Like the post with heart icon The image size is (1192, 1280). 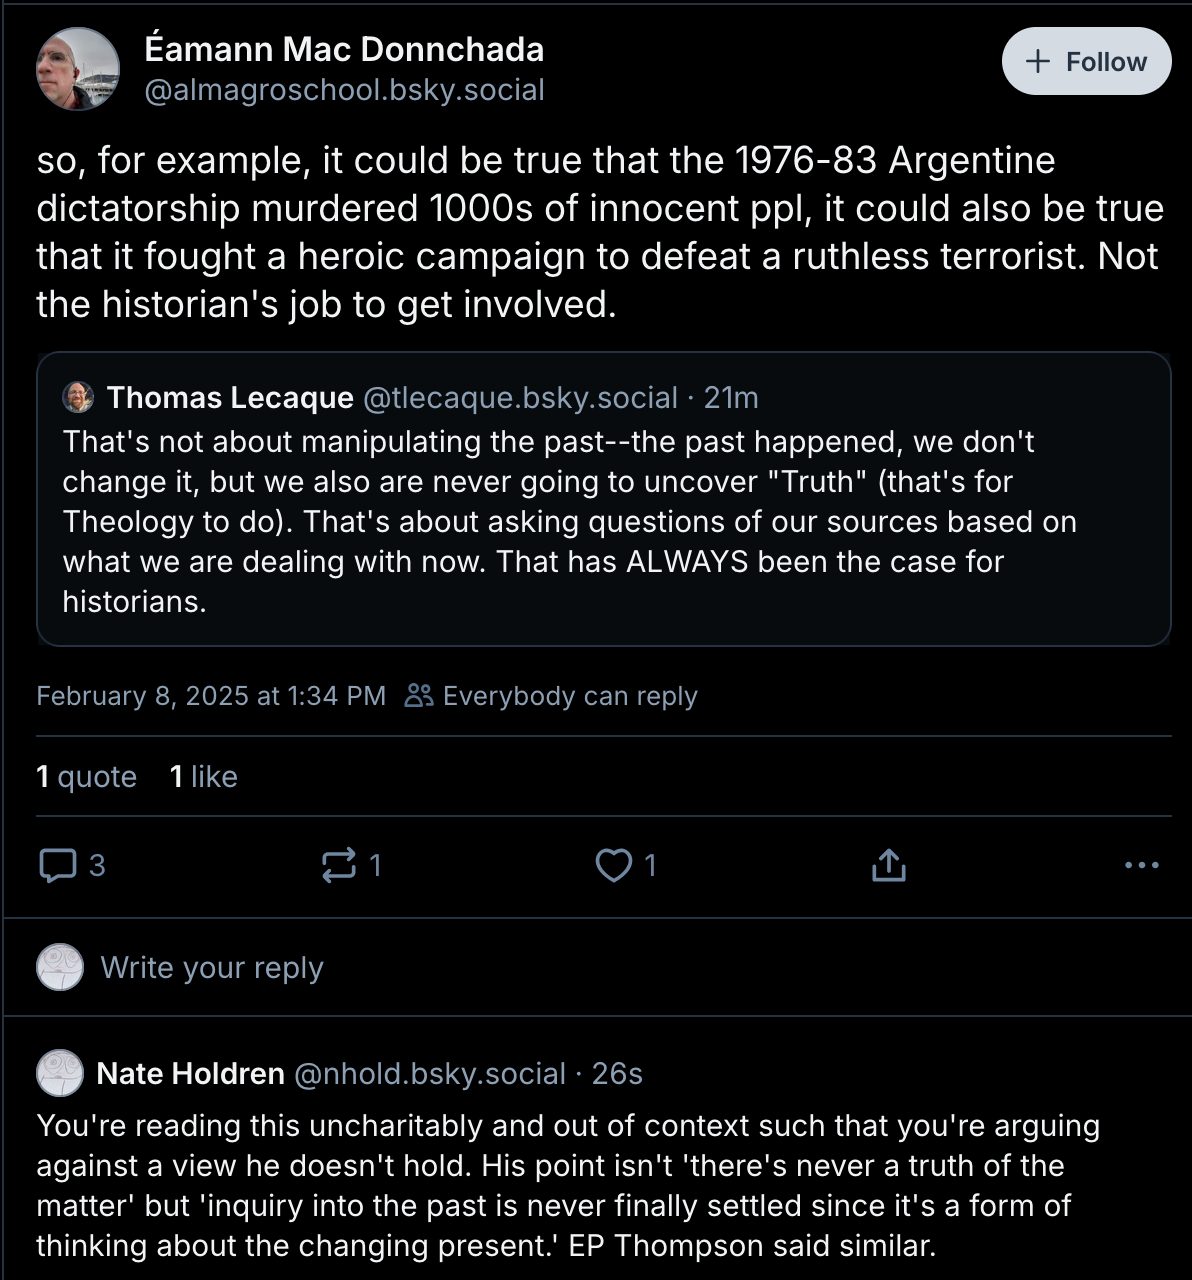[613, 865]
